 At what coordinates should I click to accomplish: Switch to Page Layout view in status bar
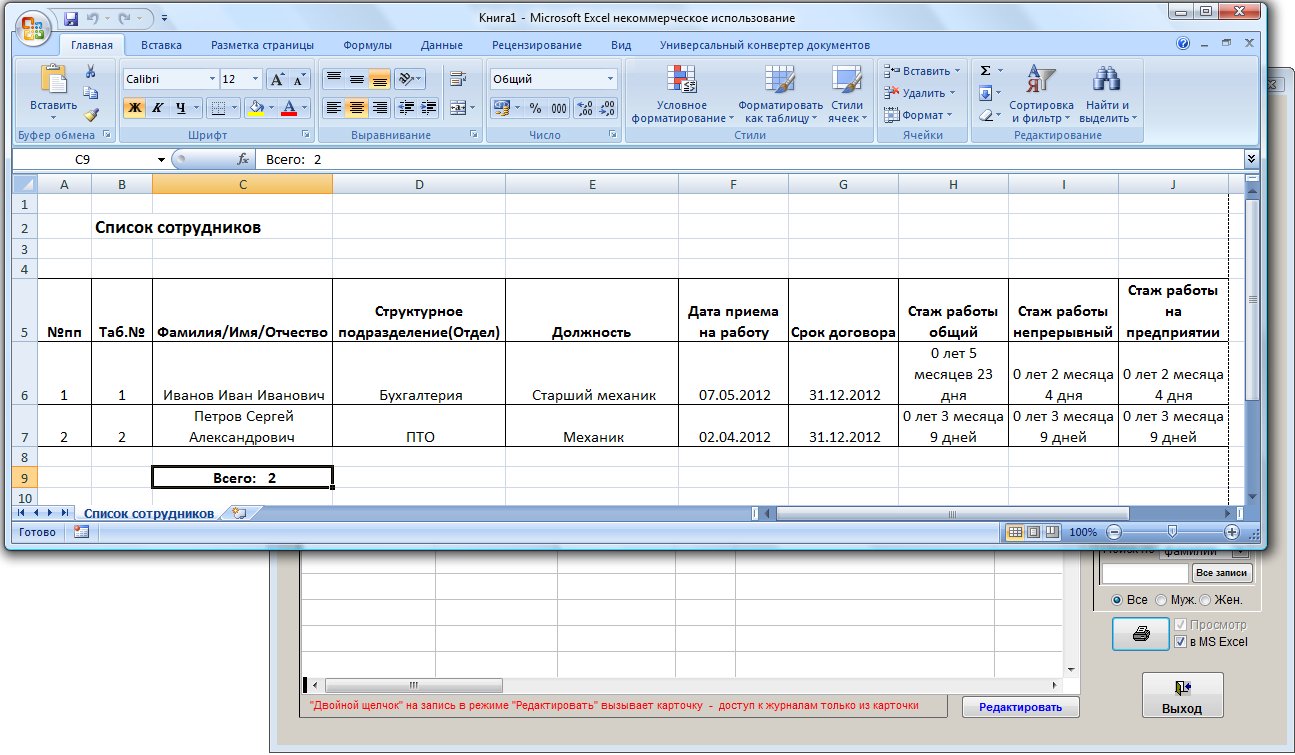point(1034,533)
